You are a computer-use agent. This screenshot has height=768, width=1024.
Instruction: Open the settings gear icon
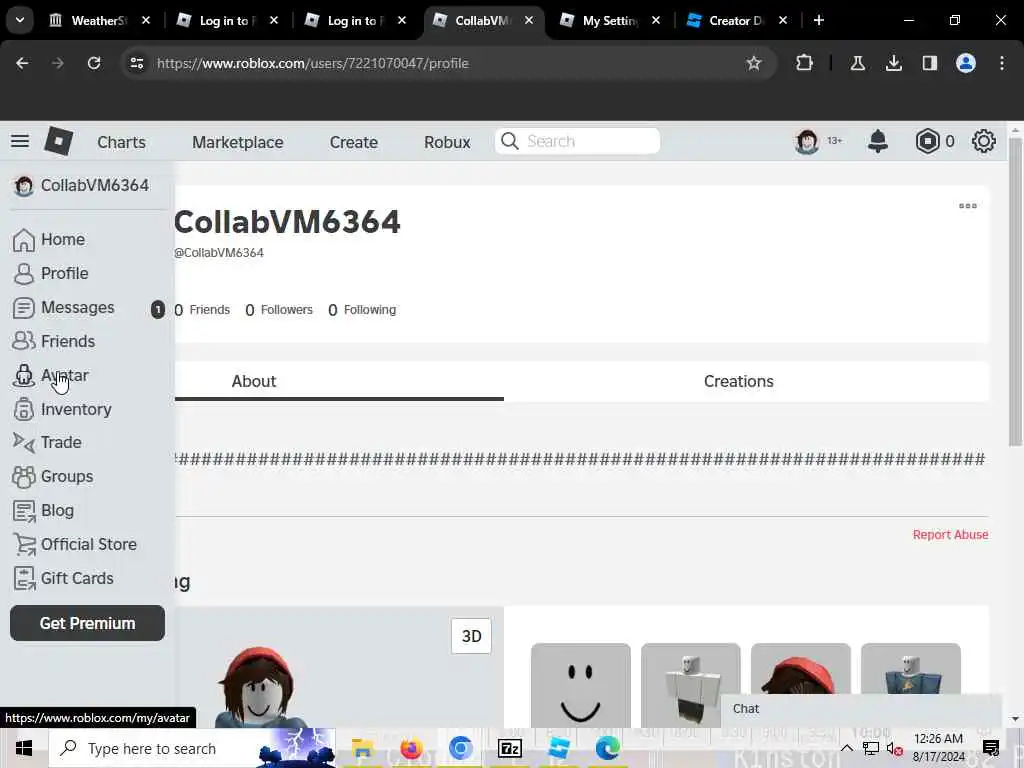pos(984,141)
